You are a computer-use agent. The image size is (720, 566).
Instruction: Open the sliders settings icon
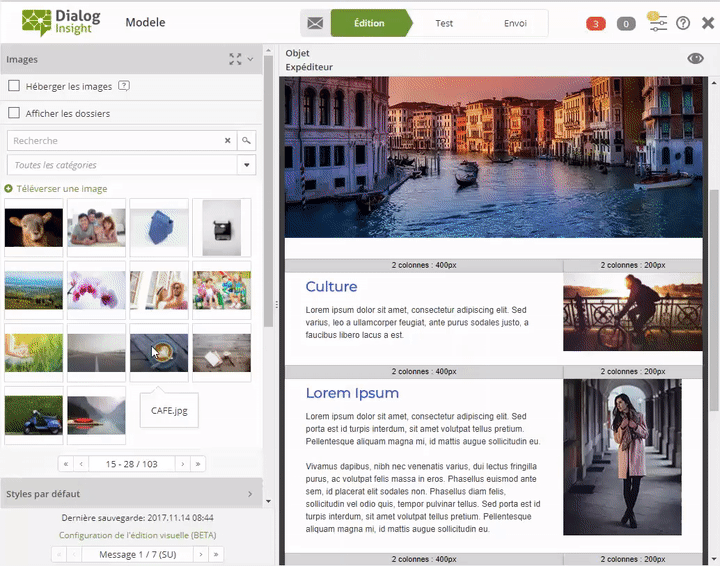[x=658, y=22]
